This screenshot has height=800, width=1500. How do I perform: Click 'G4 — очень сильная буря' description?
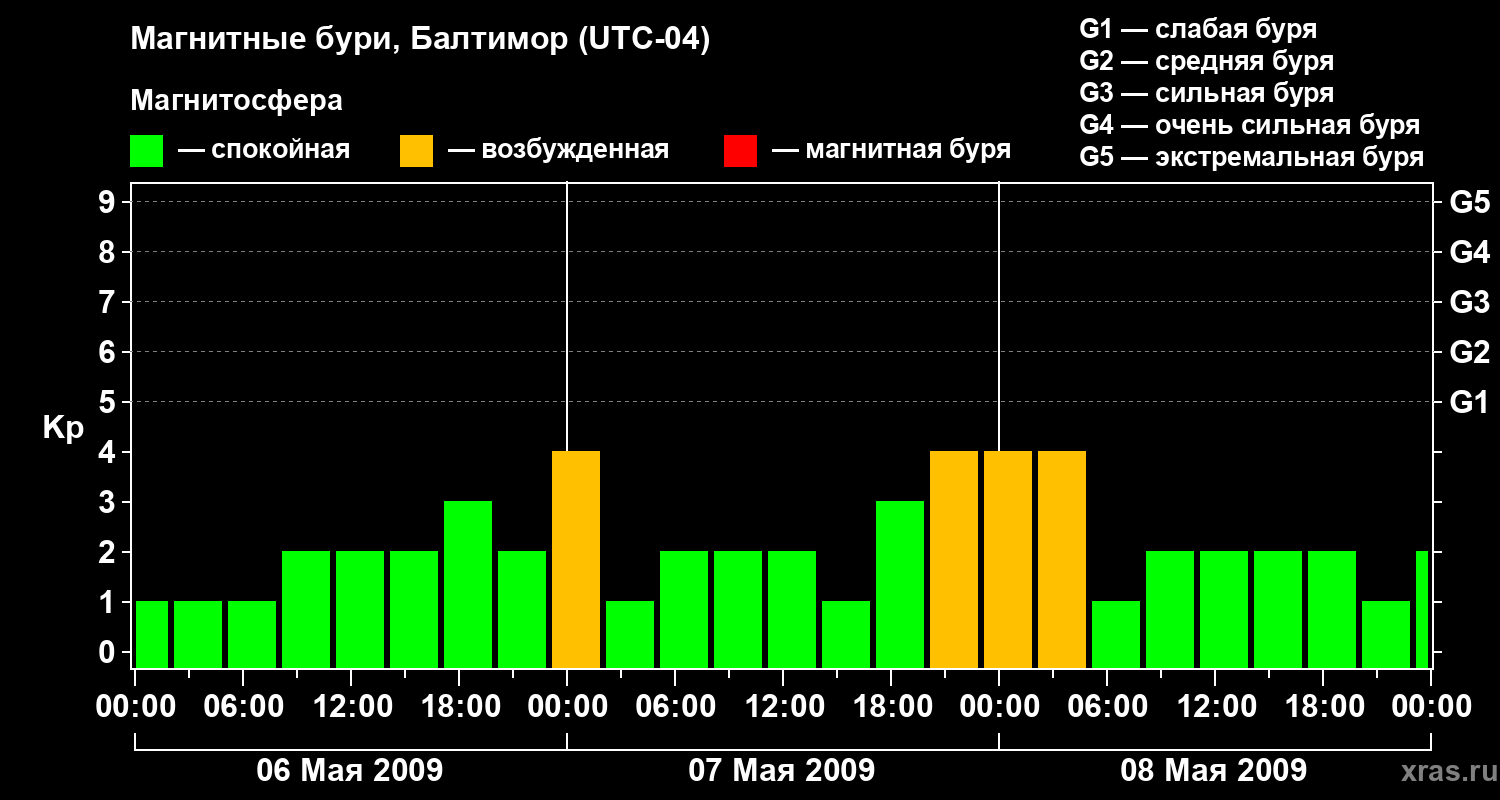(x=1249, y=125)
